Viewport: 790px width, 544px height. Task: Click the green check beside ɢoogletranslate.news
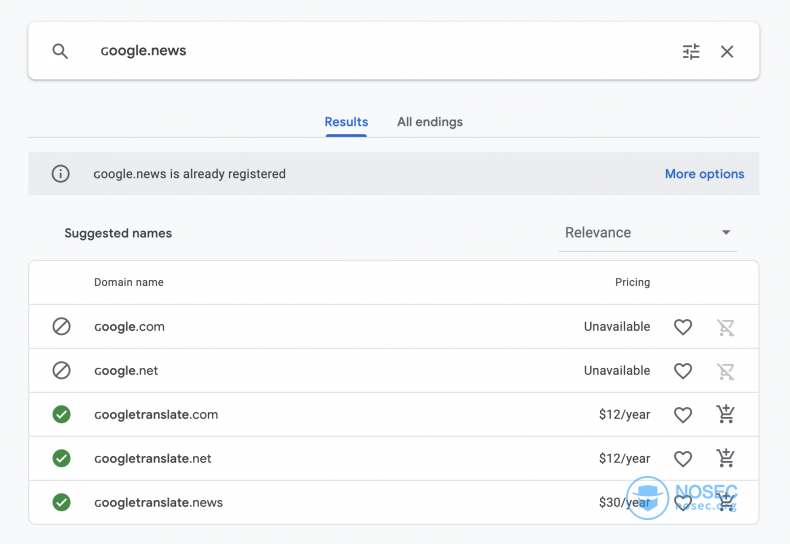[x=61, y=502]
